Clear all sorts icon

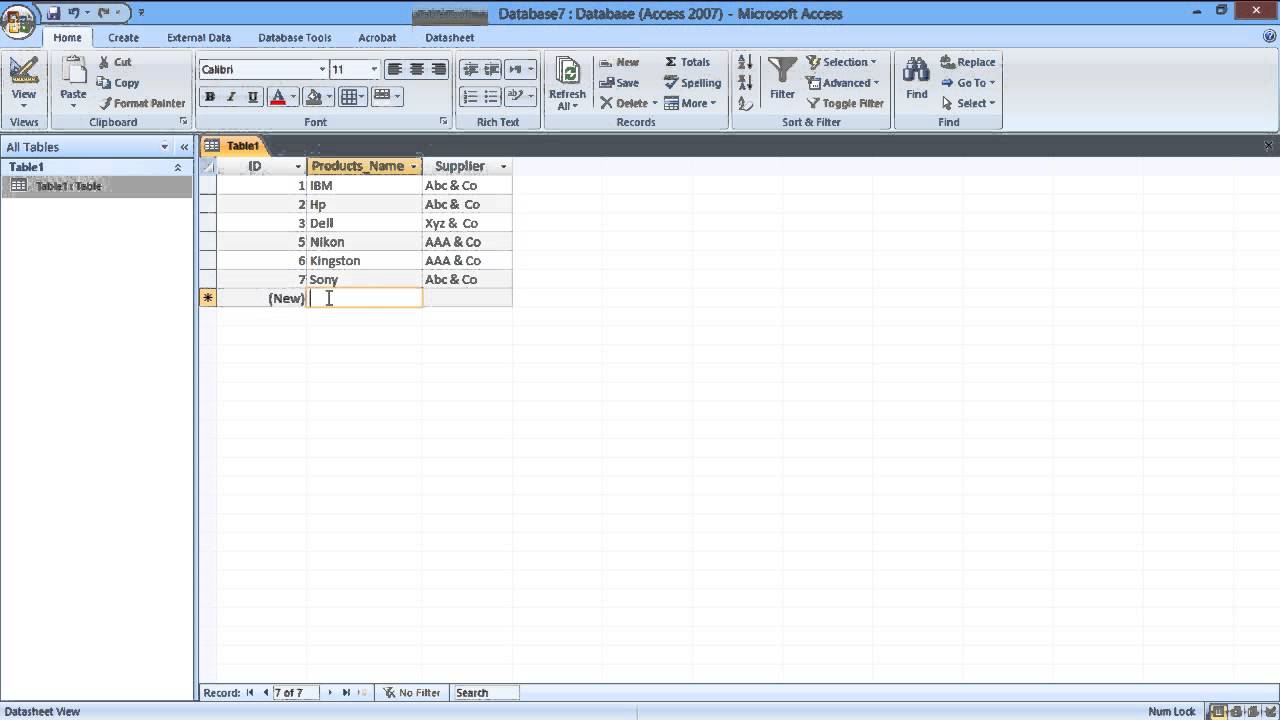pos(745,103)
